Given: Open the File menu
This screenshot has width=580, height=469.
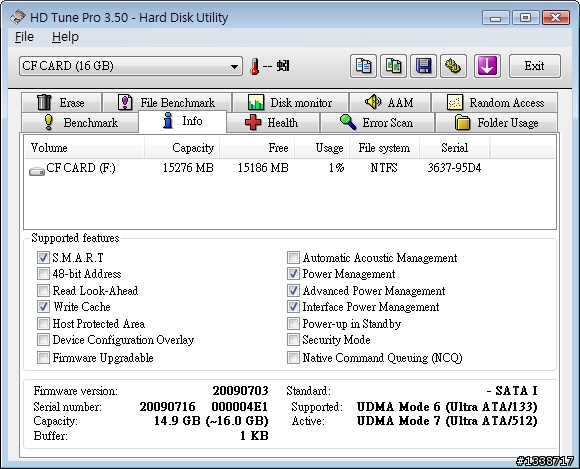Looking at the screenshot, I should 24,37.
